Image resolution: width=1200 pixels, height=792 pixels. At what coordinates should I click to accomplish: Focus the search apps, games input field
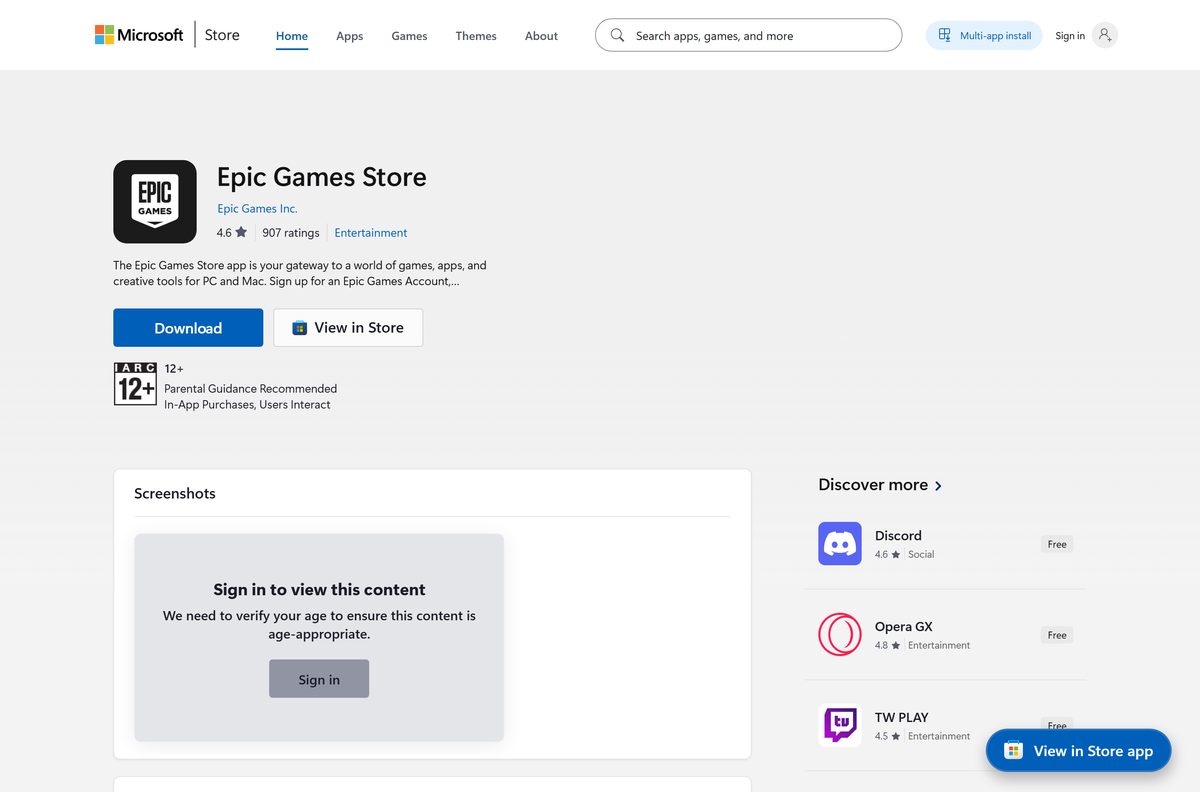748,35
